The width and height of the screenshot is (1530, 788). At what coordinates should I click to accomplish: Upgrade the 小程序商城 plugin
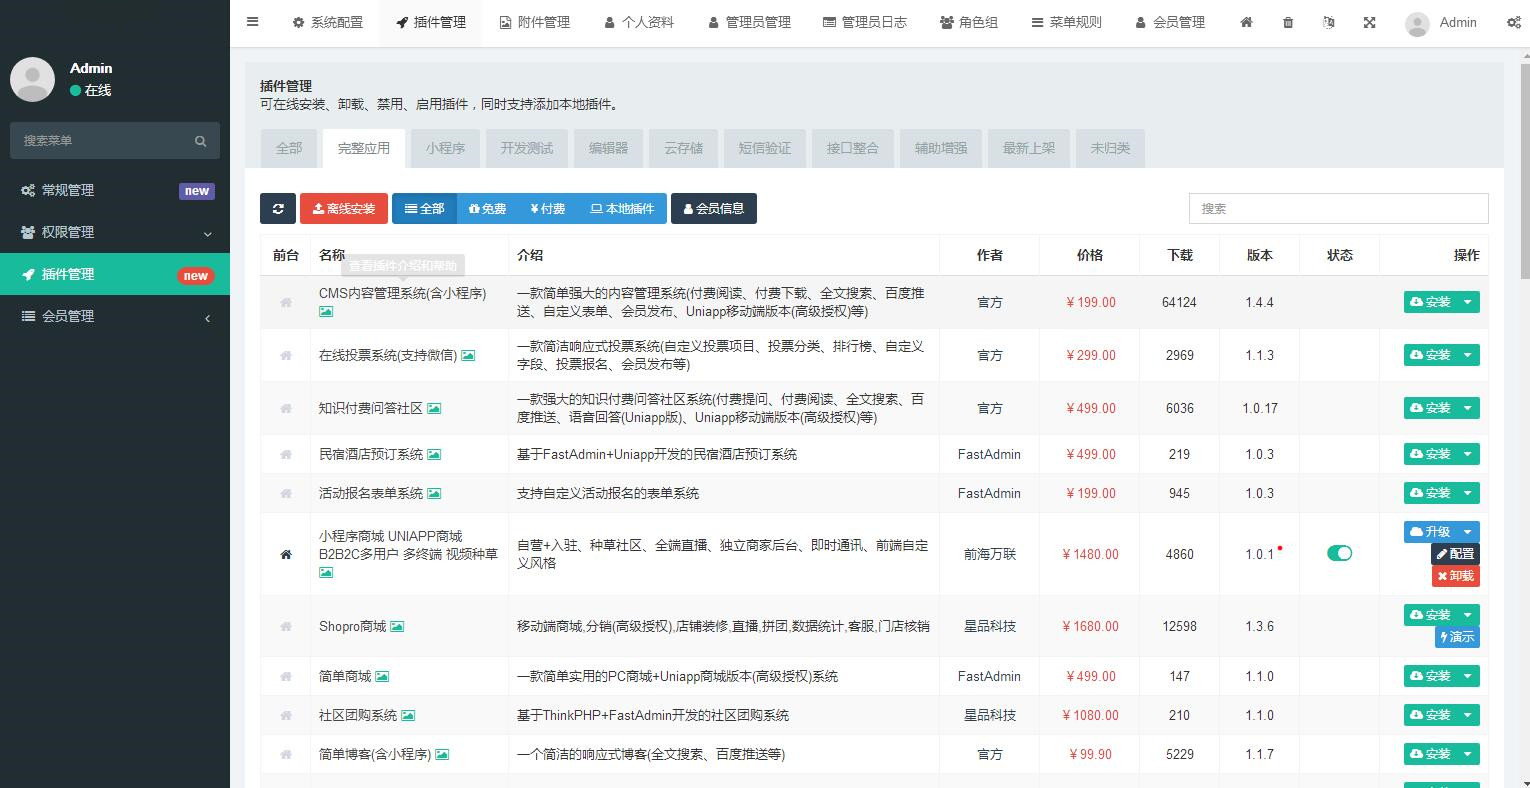point(1430,532)
